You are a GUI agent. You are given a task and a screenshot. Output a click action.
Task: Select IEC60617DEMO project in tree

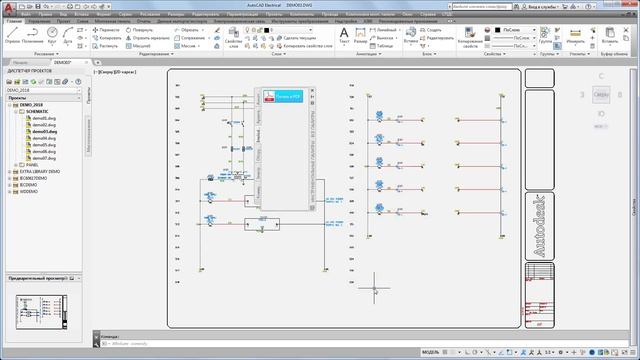pyautogui.click(x=33, y=178)
